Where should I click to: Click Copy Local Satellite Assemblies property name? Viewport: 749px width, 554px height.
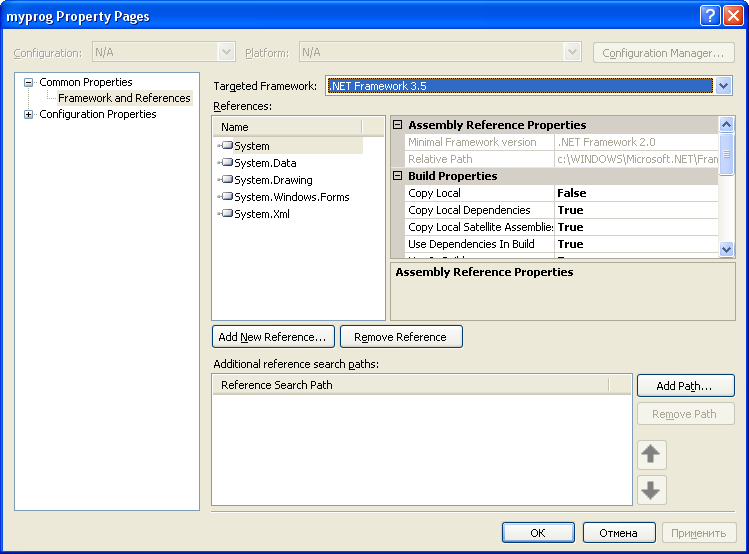[x=480, y=227]
